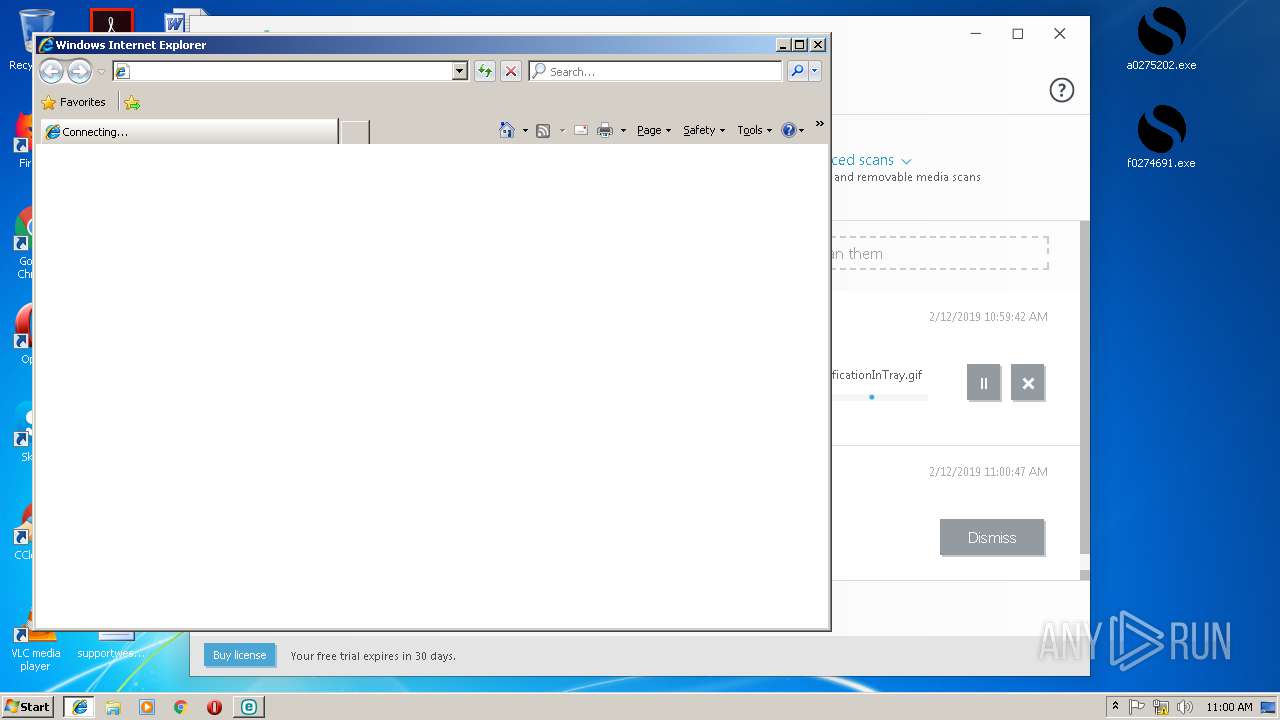Open the Tools menu

tap(755, 130)
